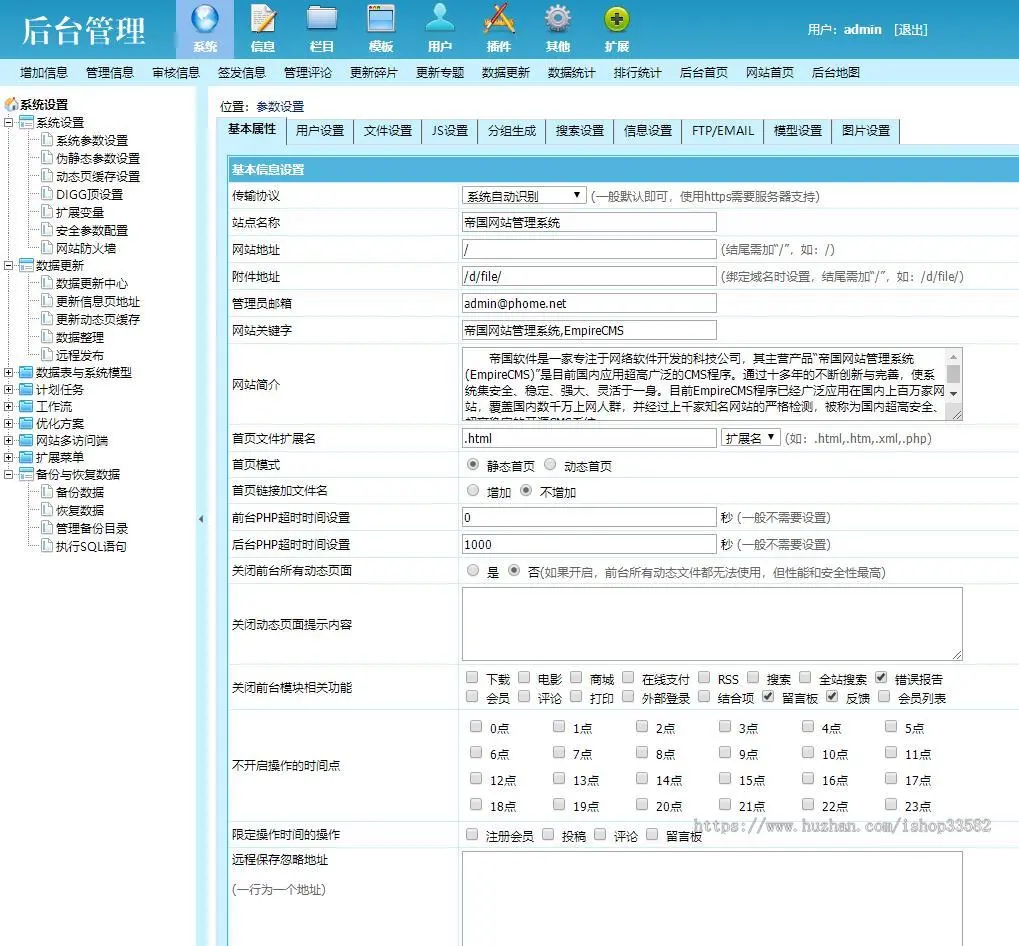The width and height of the screenshot is (1019, 946).
Task: Click the page icon beside 安全参数配置
Action: [x=46, y=229]
